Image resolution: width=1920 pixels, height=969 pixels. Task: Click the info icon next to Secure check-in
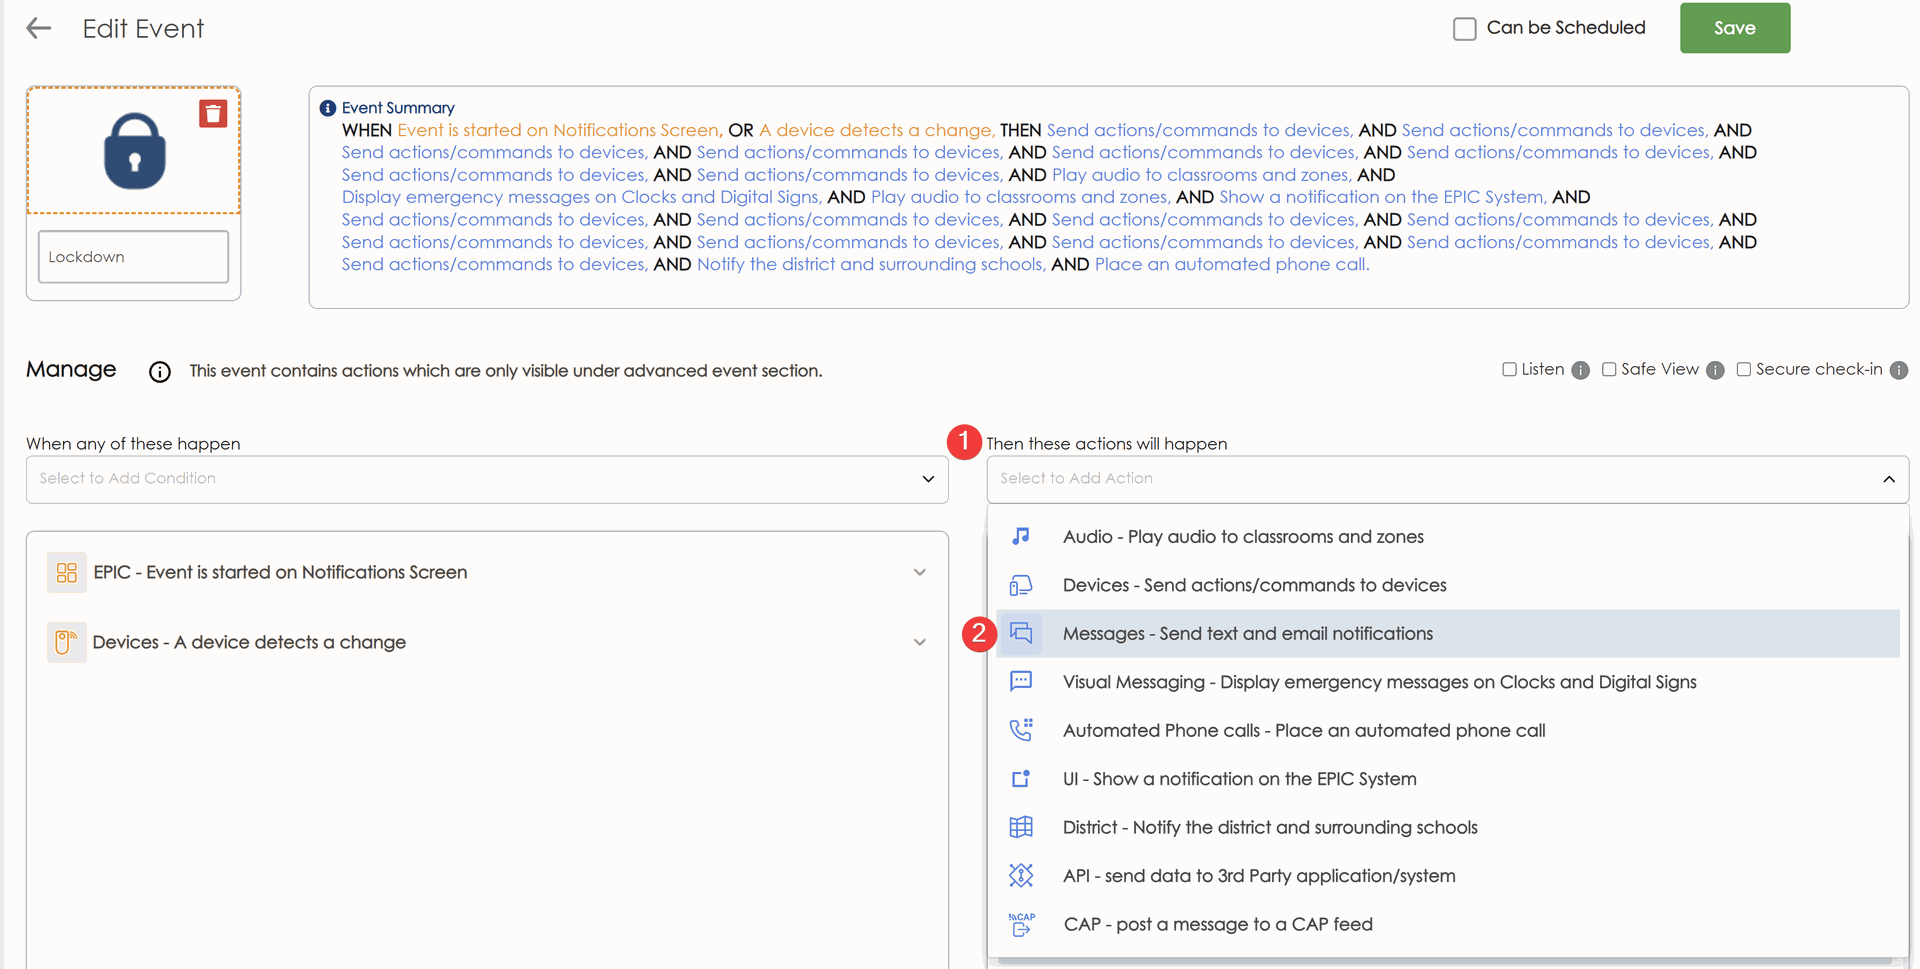[1898, 371]
